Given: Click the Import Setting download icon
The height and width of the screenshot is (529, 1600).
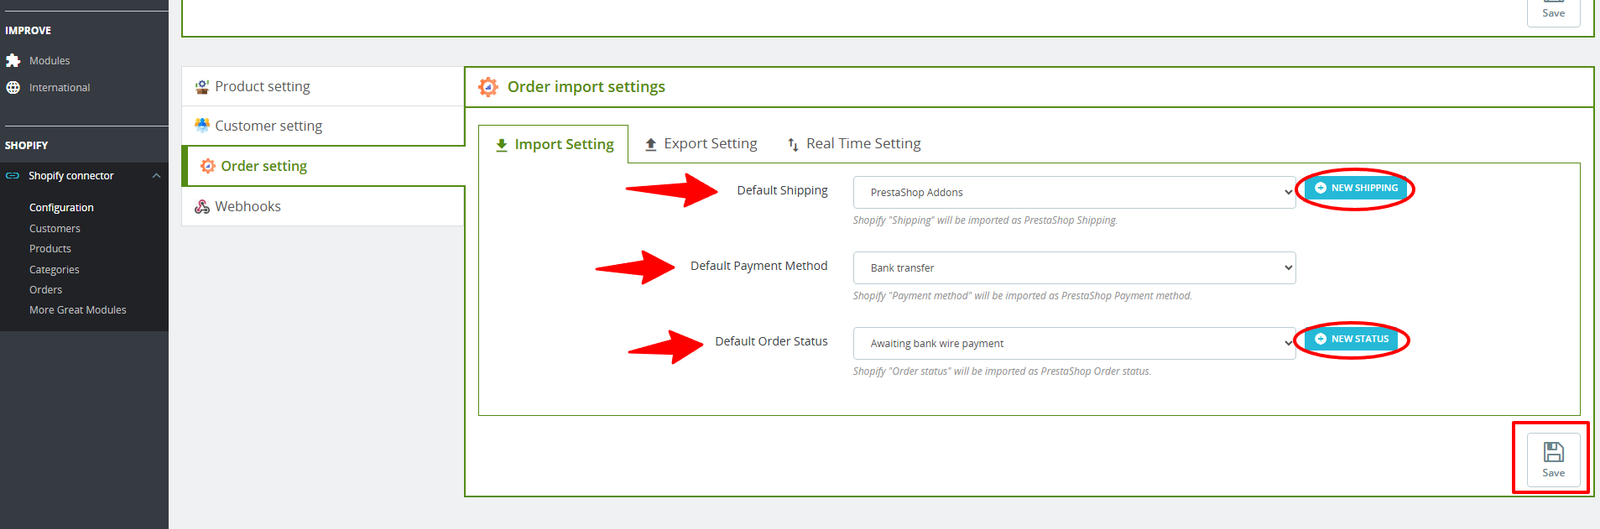Looking at the screenshot, I should pos(502,145).
